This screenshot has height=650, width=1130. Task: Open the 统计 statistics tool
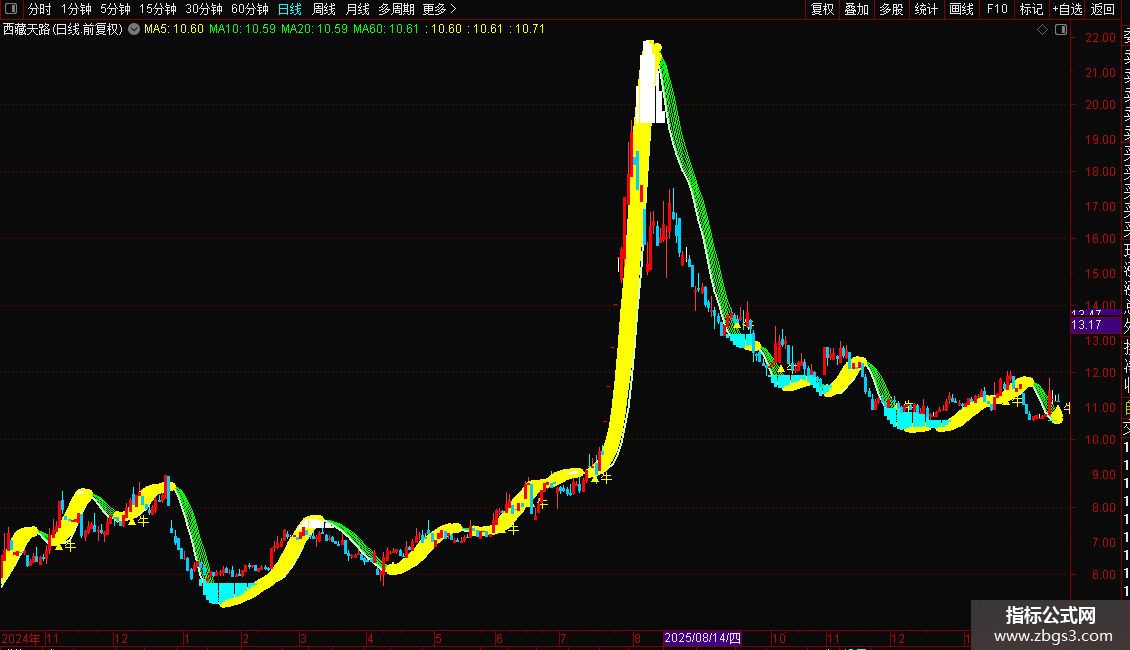pos(926,9)
